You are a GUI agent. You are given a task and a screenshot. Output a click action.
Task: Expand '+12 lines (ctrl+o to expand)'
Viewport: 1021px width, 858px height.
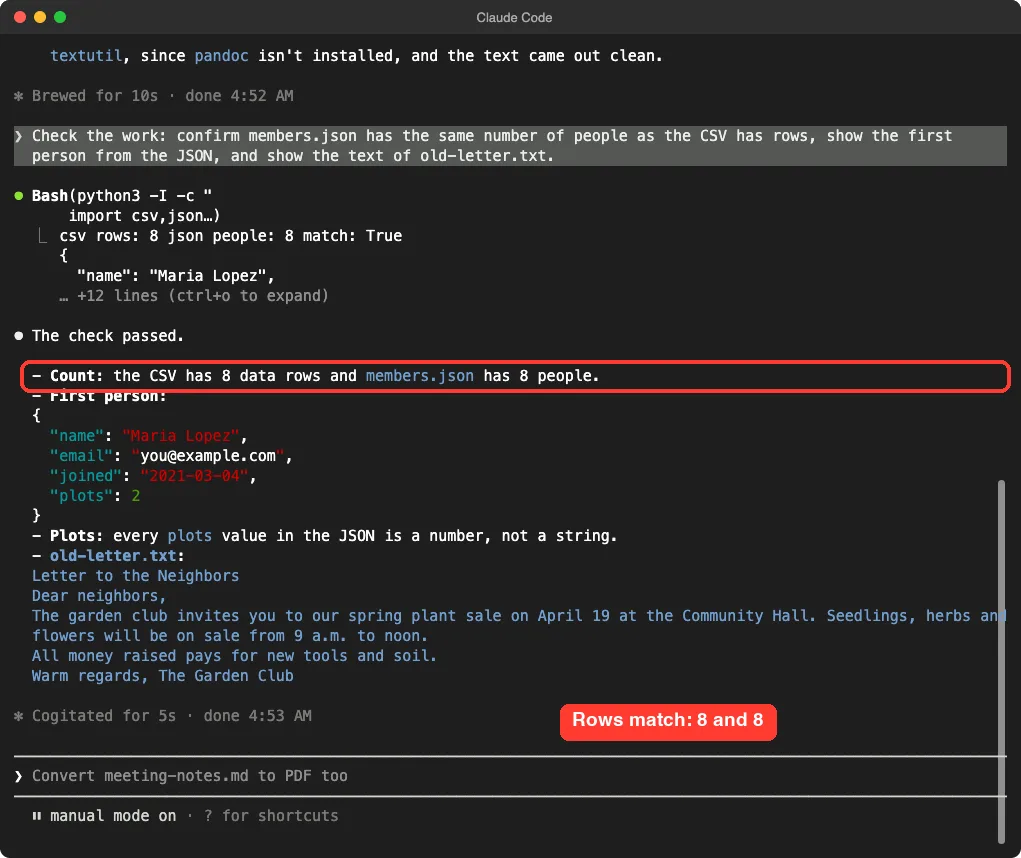click(x=194, y=296)
